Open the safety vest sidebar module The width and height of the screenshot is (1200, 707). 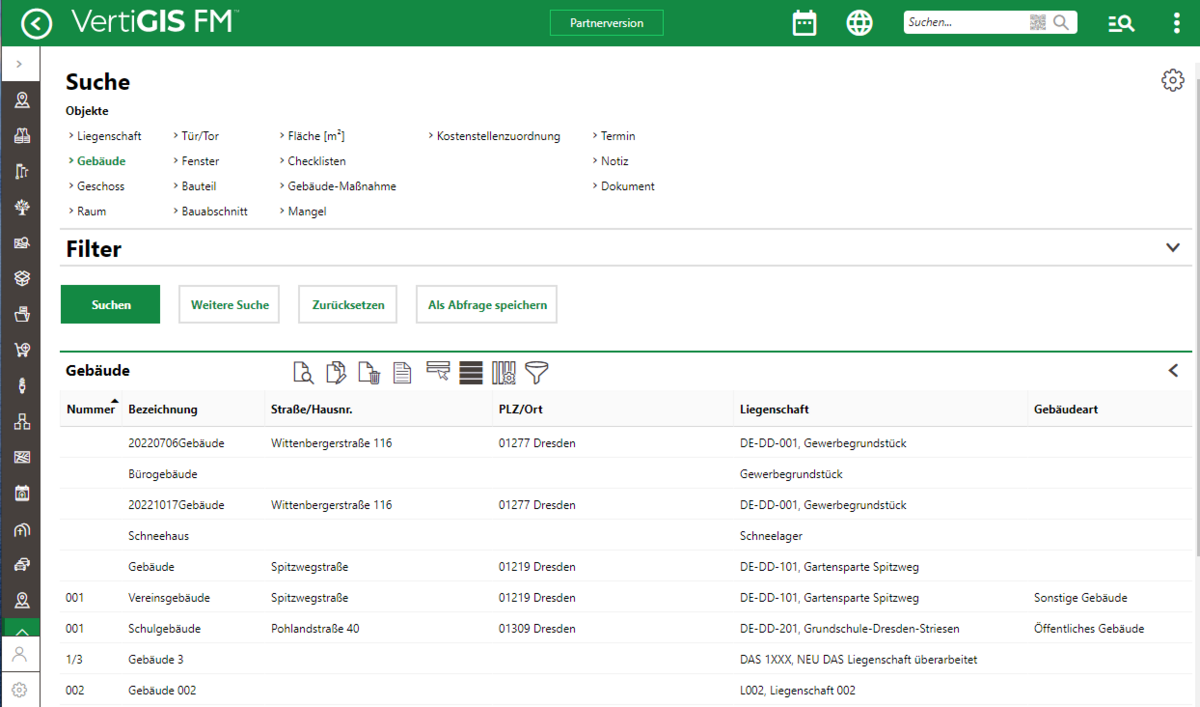point(21,136)
